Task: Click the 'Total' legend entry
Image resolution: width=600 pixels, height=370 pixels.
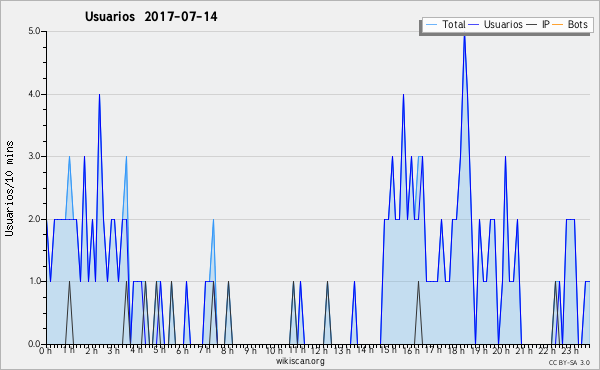Action: 445,24
